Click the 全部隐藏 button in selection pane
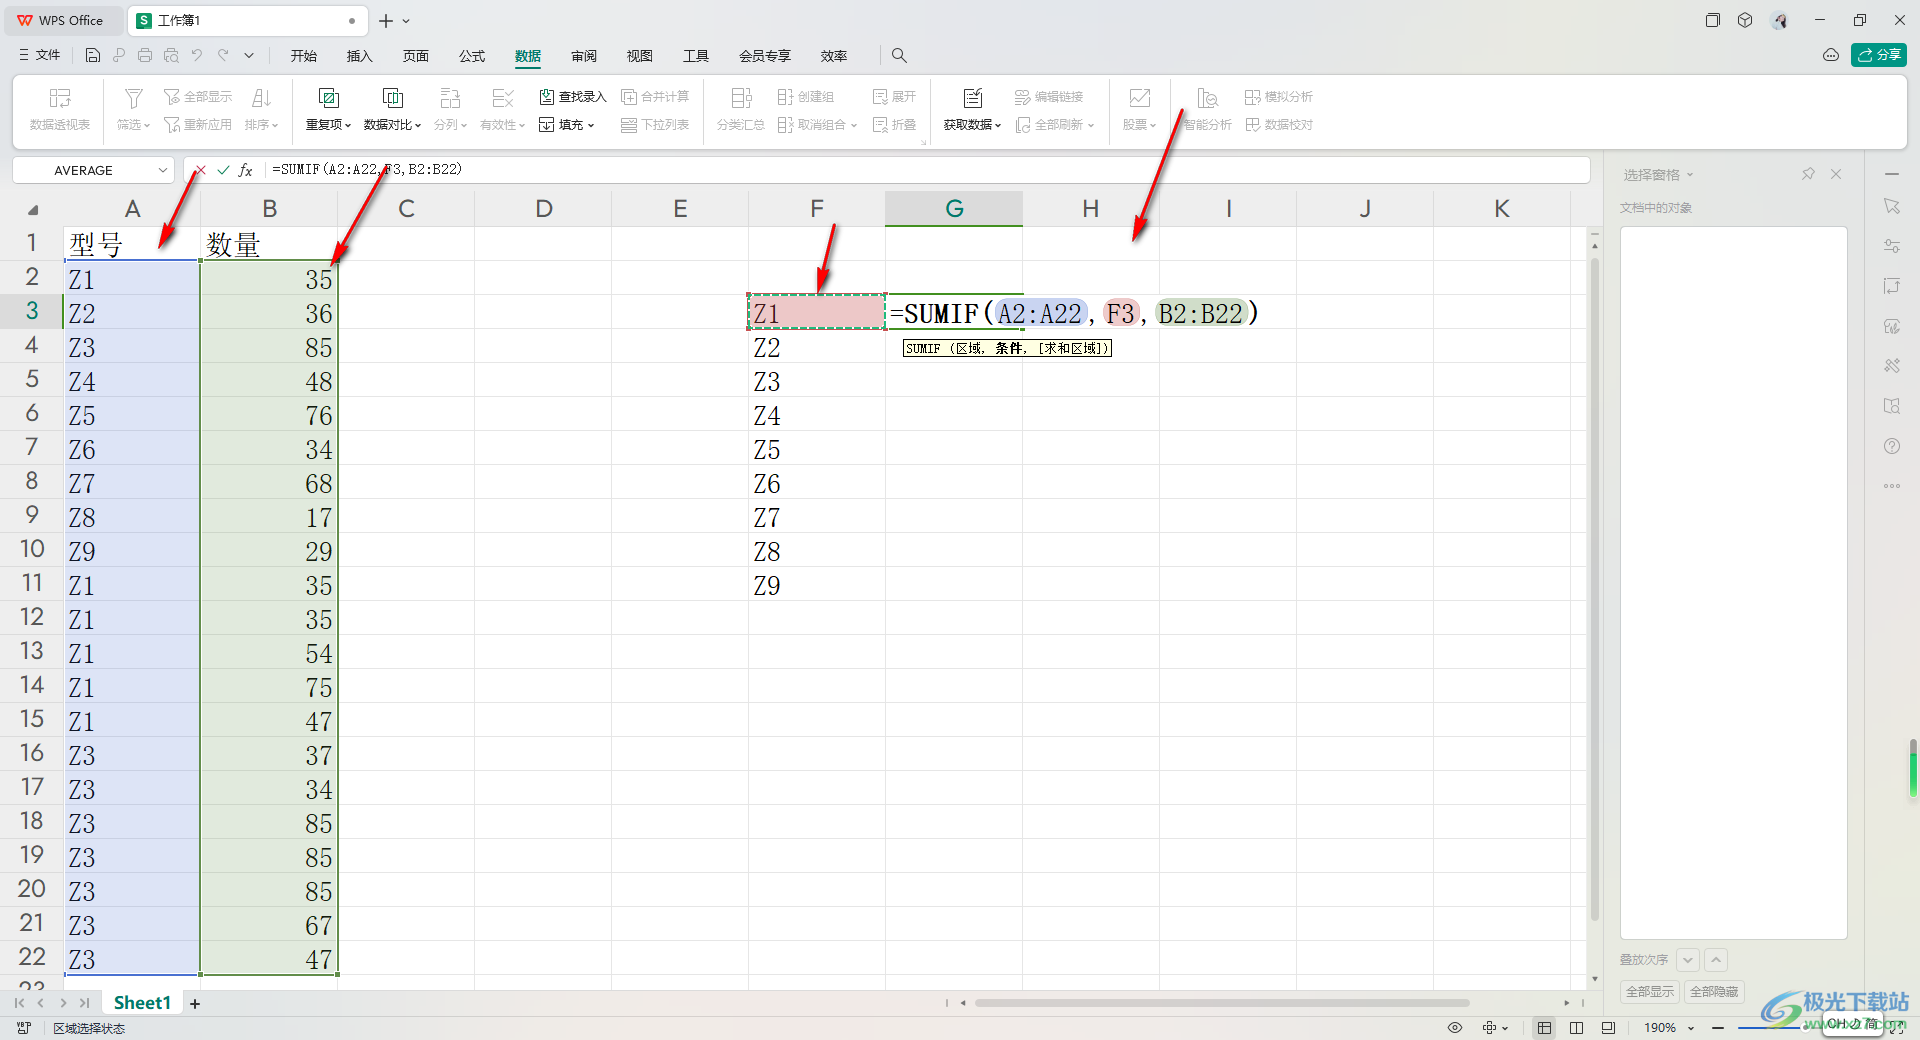Screen dimensions: 1920x1040 point(1714,991)
